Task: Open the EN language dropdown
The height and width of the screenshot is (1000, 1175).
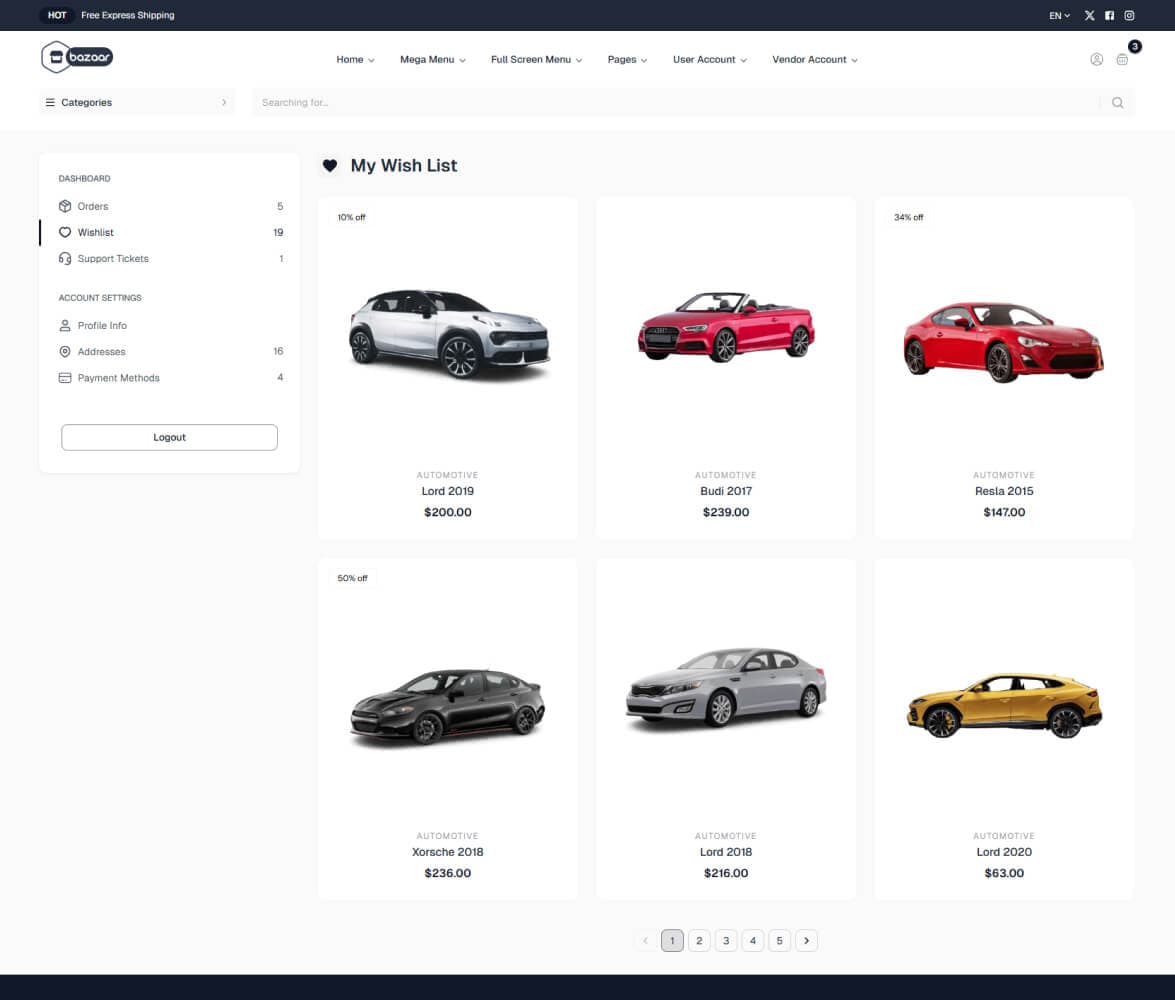Action: (1058, 15)
